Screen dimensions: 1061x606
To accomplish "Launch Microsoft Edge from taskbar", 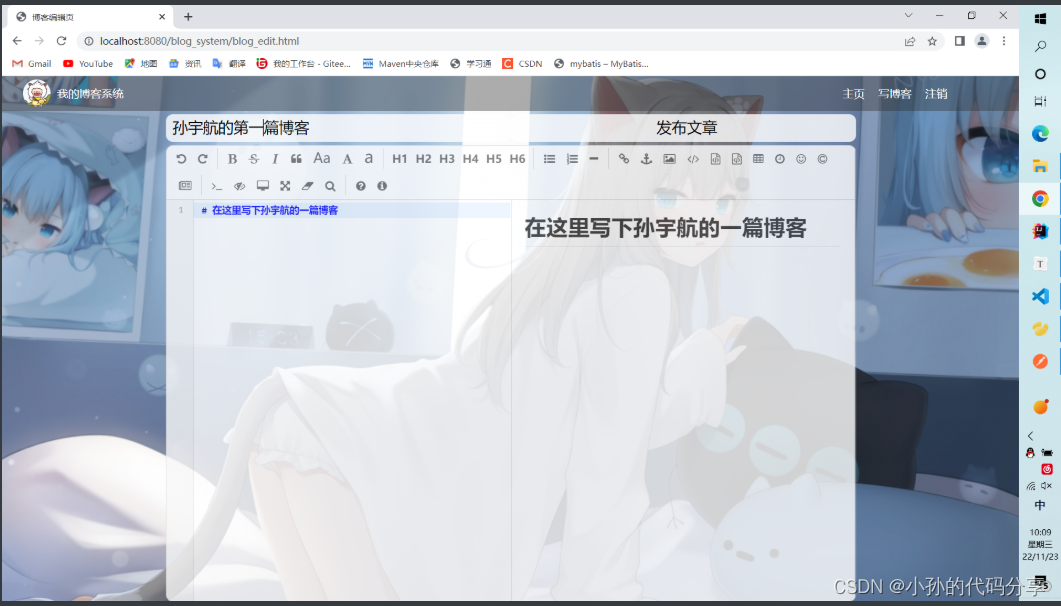I will 1041,133.
